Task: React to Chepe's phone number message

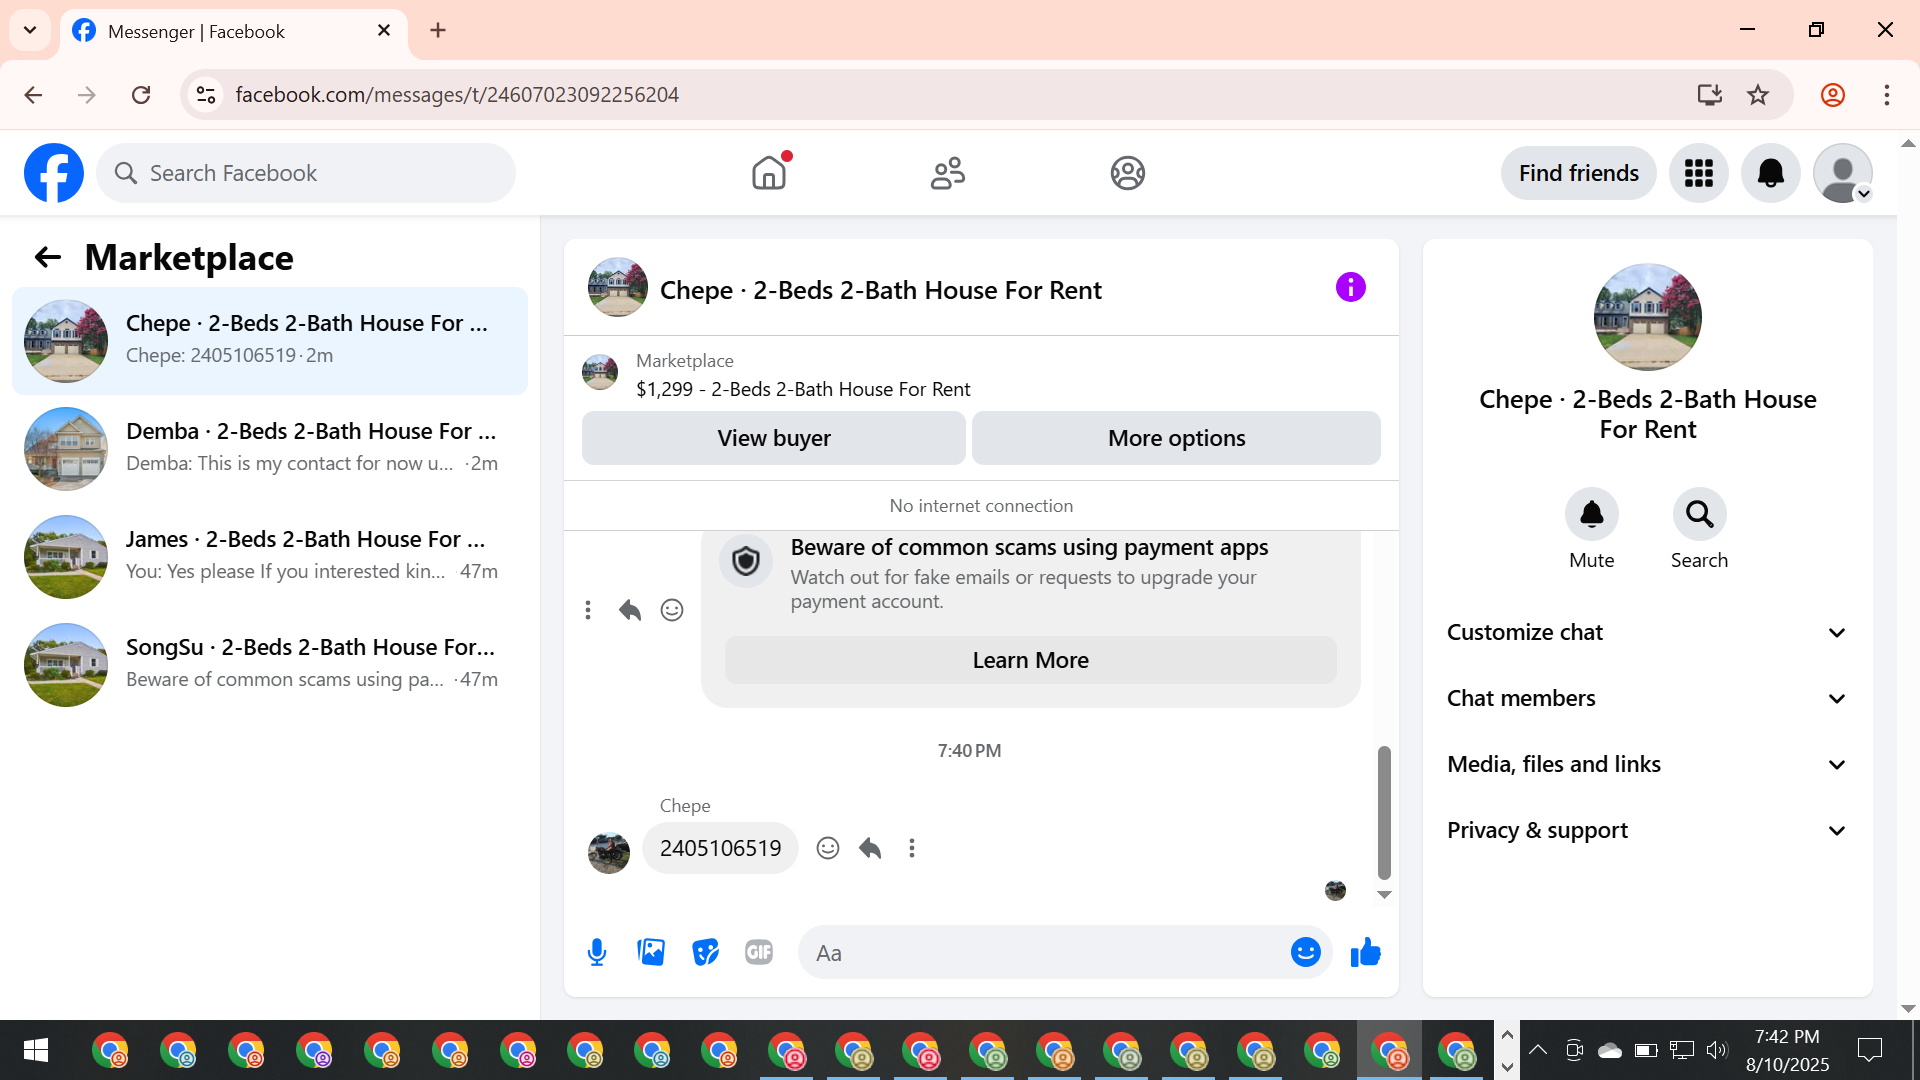Action: [827, 849]
